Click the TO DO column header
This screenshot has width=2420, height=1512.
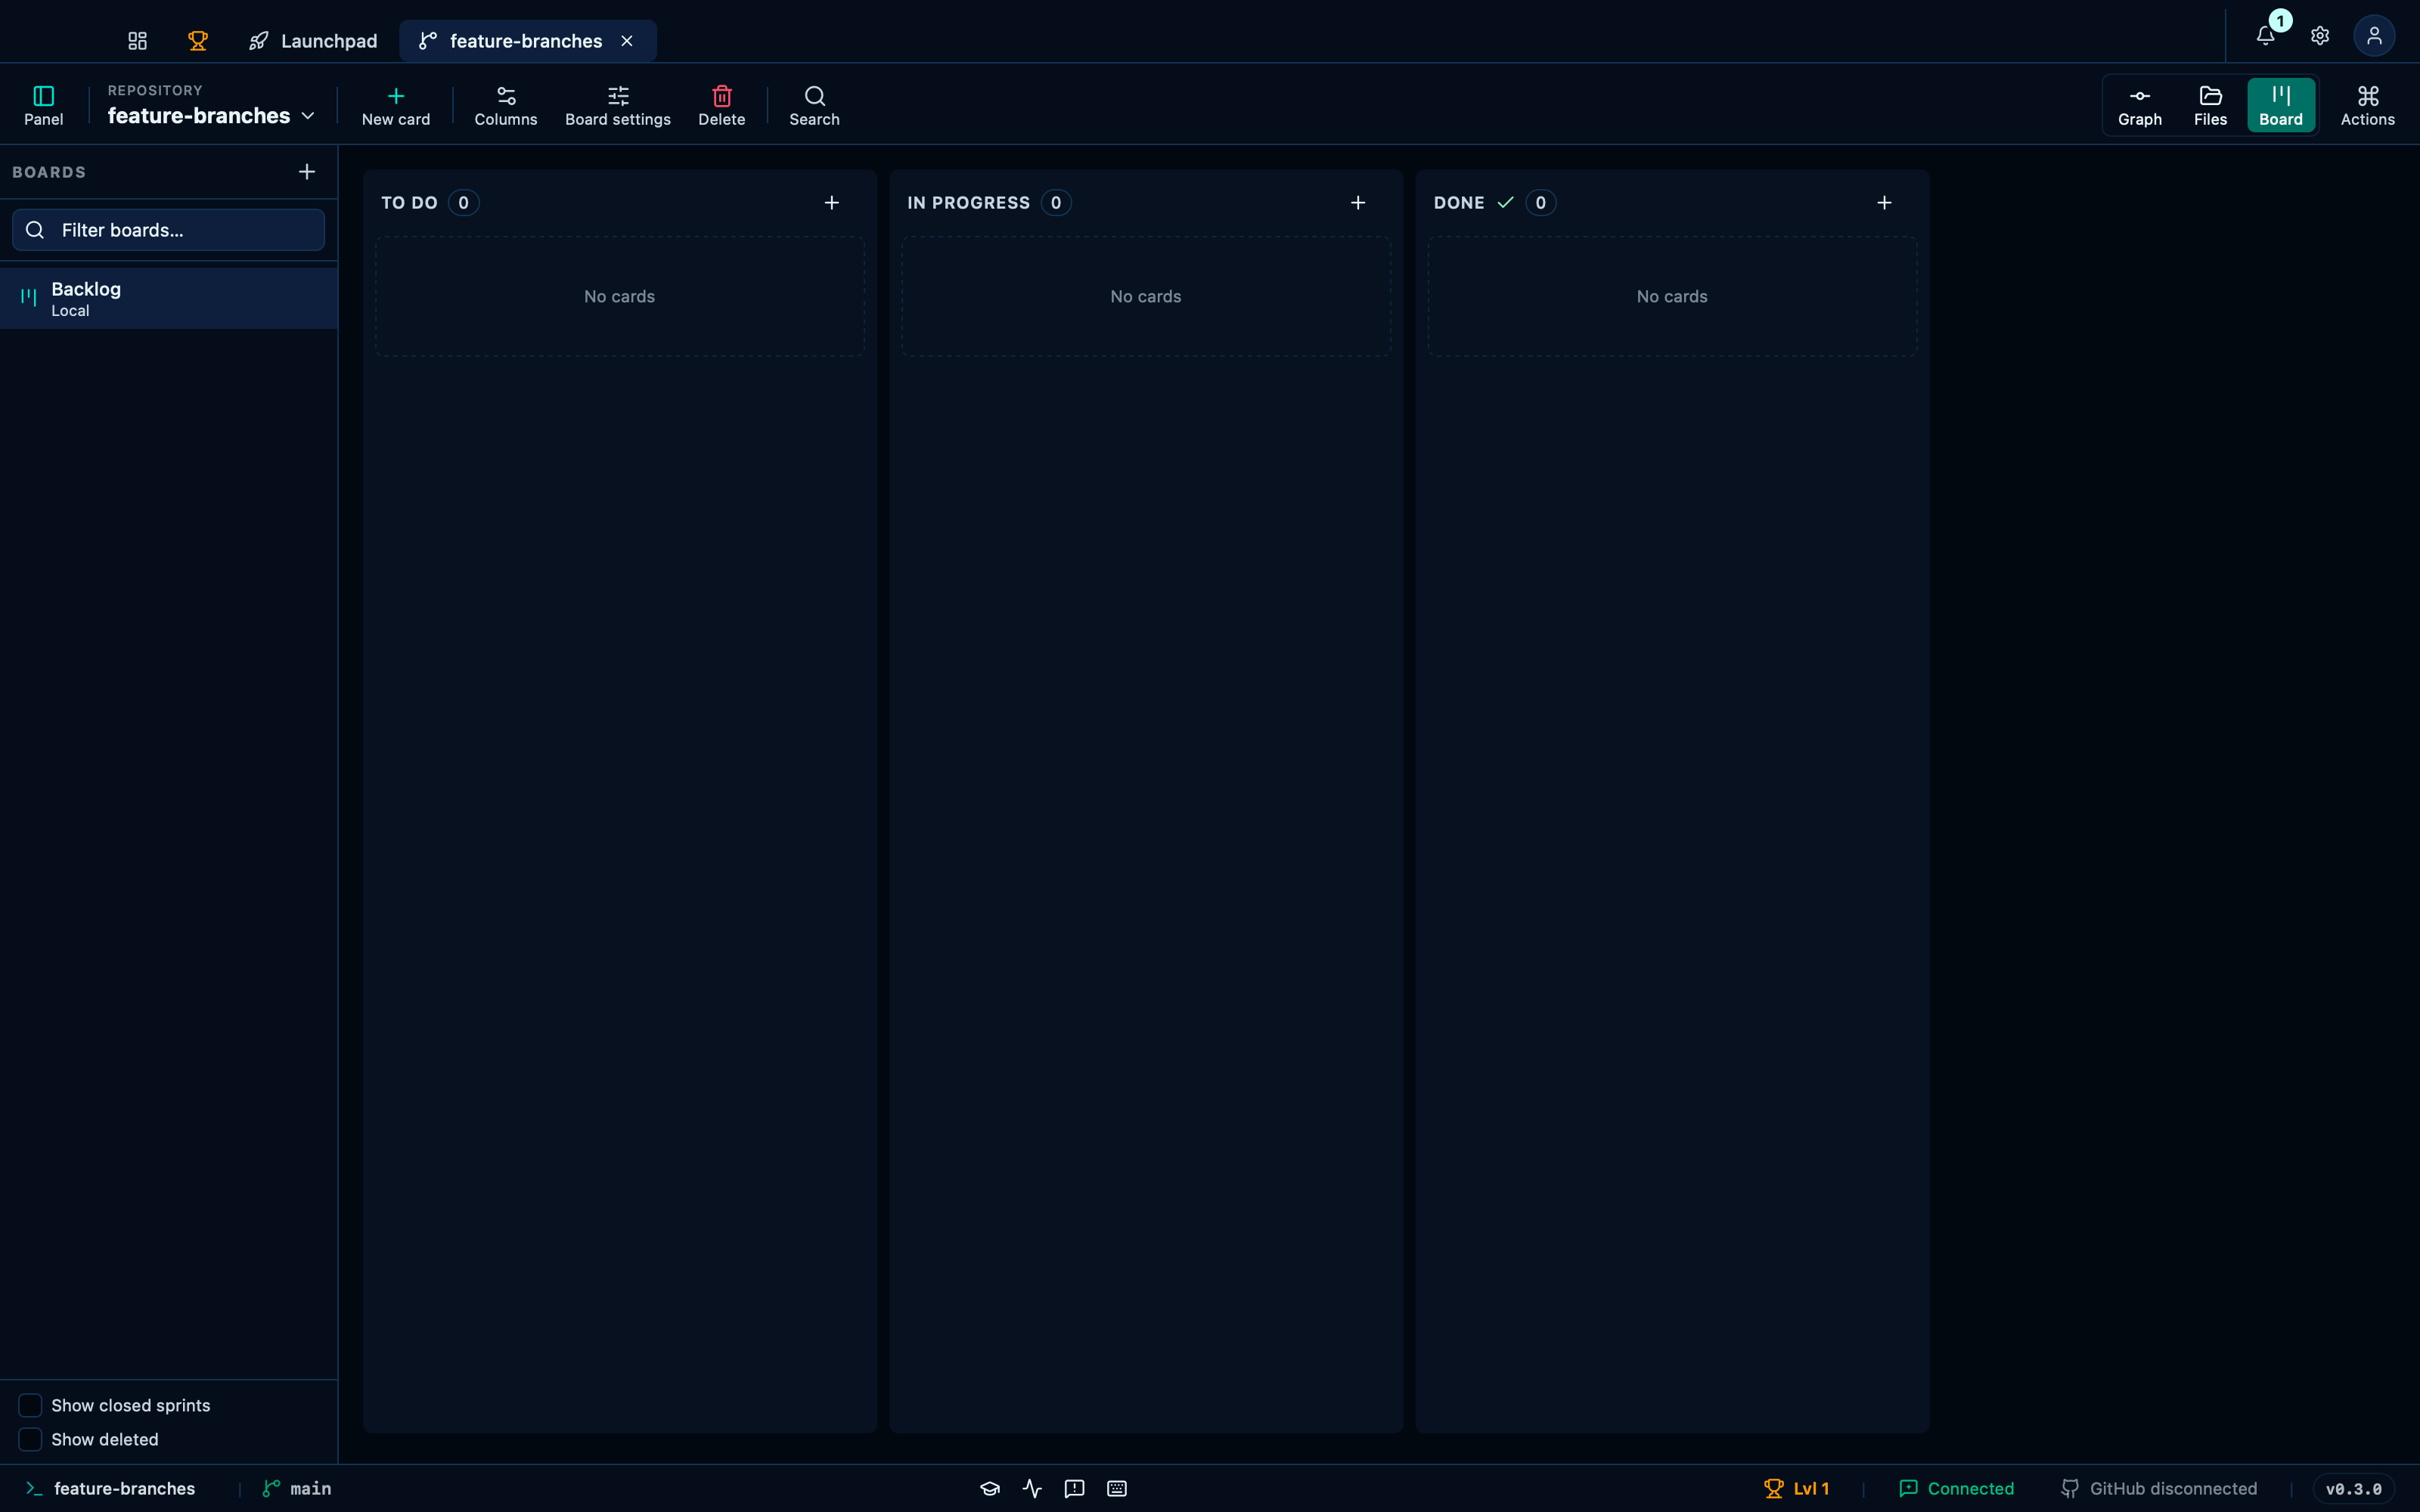(x=409, y=203)
